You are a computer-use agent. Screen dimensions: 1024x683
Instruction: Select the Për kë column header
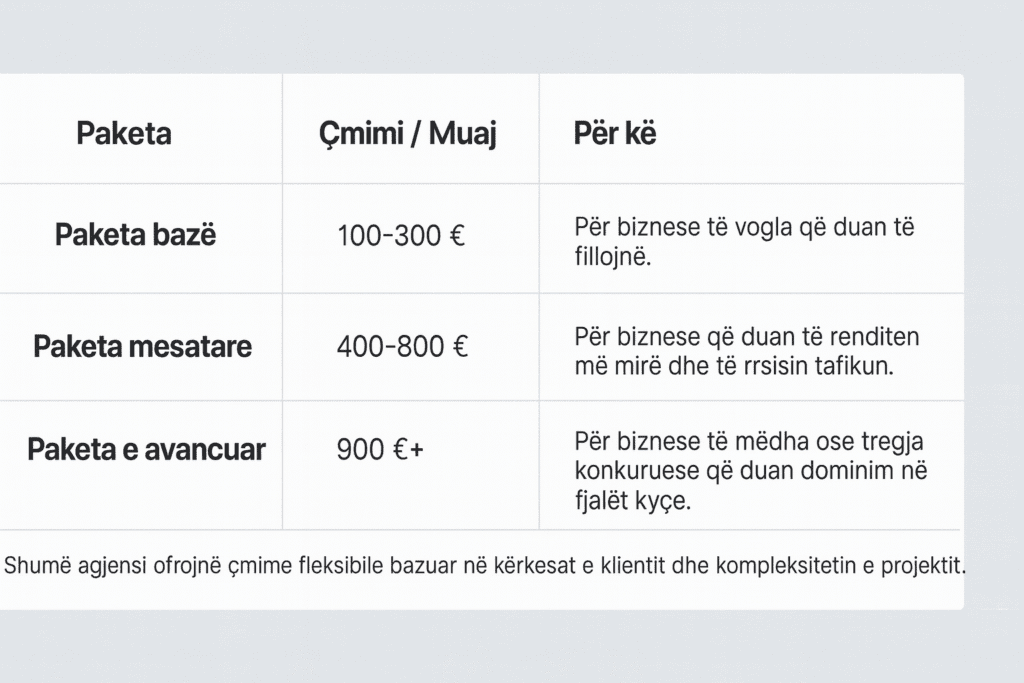[x=615, y=134]
